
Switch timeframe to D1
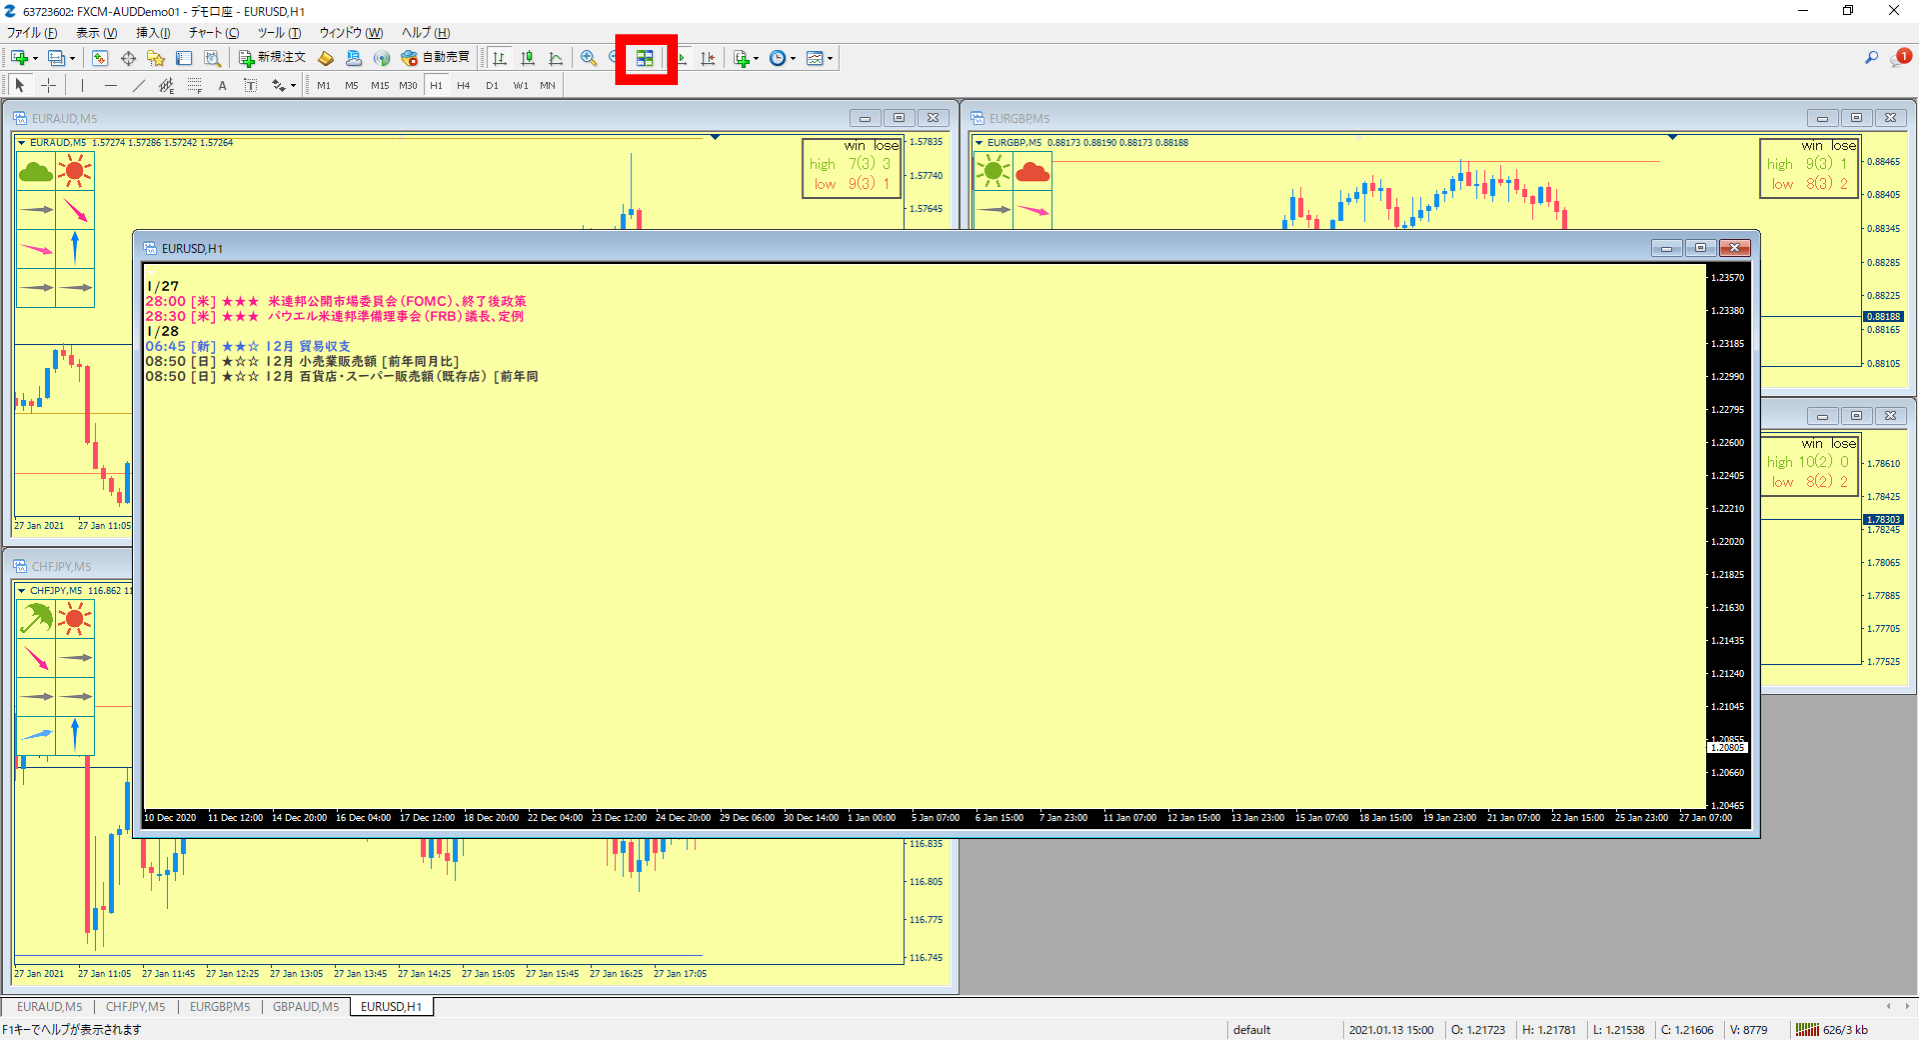click(x=492, y=85)
